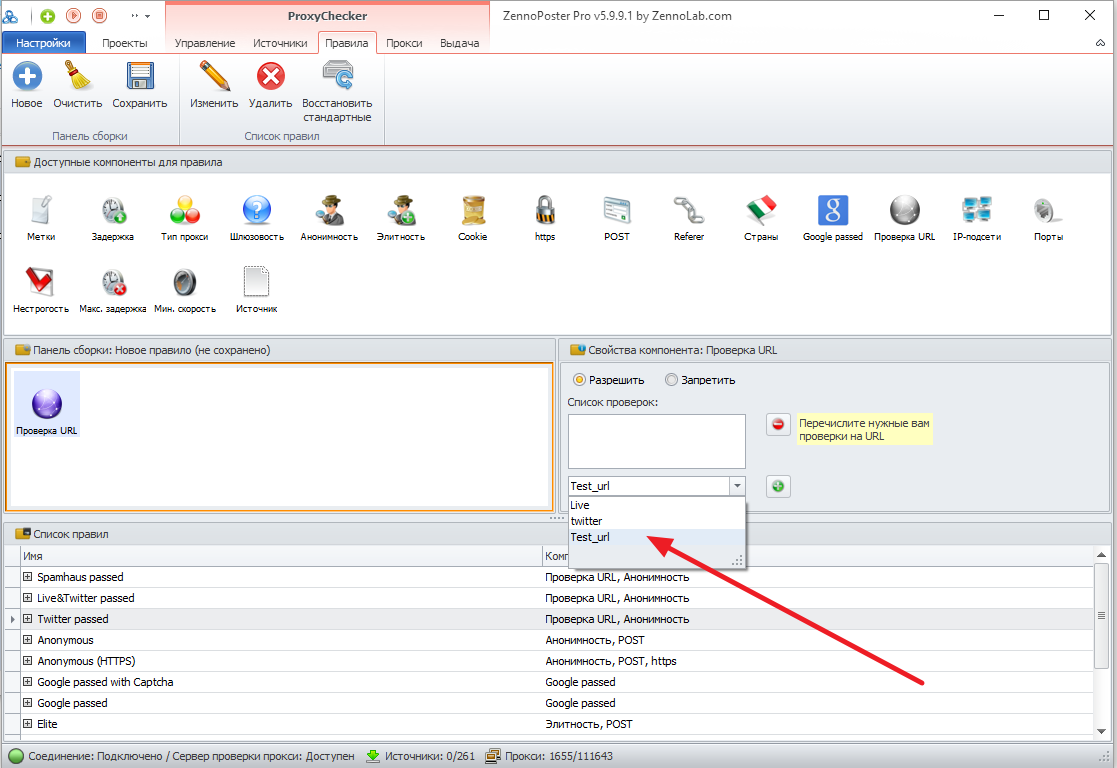
Task: Click the orange stop button in title bar
Action: coord(100,15)
